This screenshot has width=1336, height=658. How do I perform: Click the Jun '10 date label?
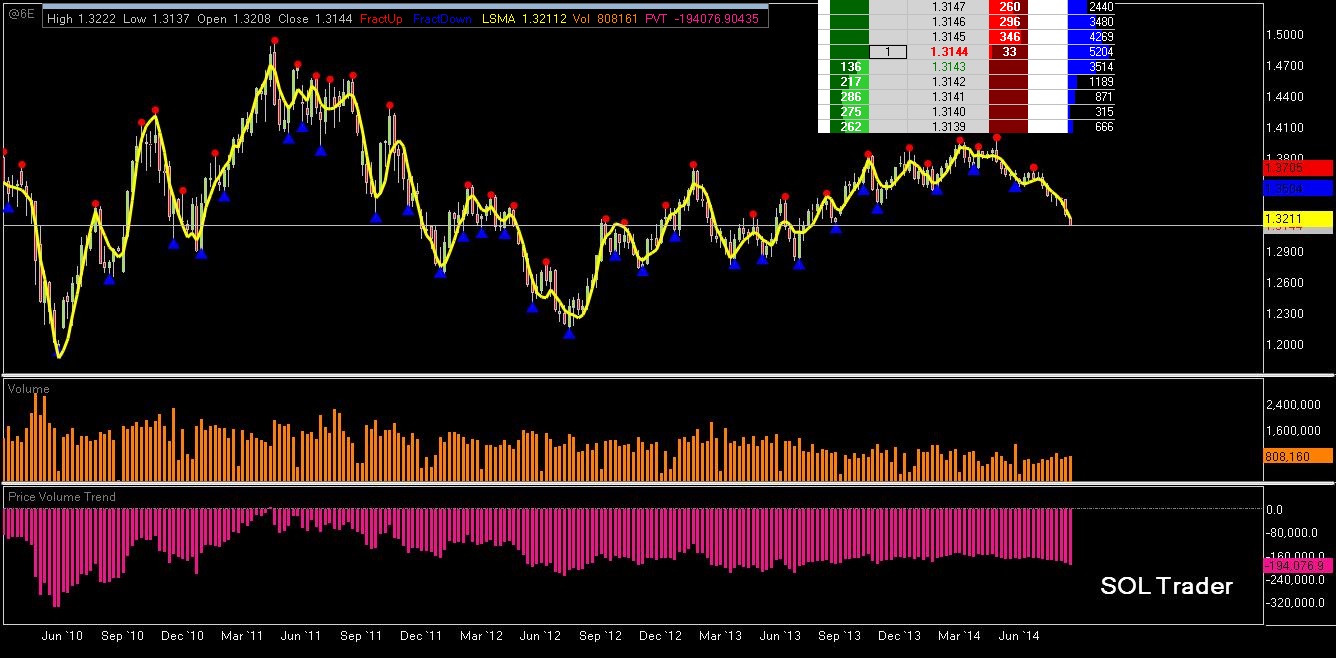pyautogui.click(x=61, y=636)
